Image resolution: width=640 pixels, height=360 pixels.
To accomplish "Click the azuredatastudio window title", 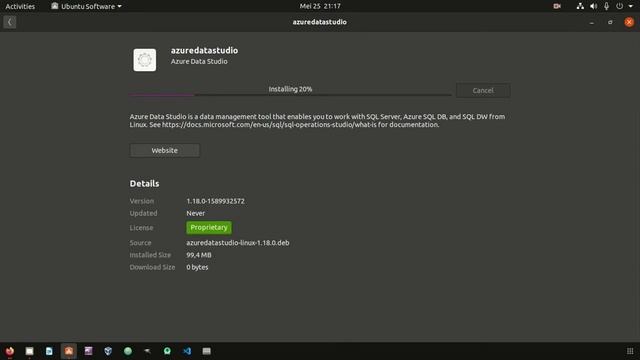I will (x=320, y=22).
